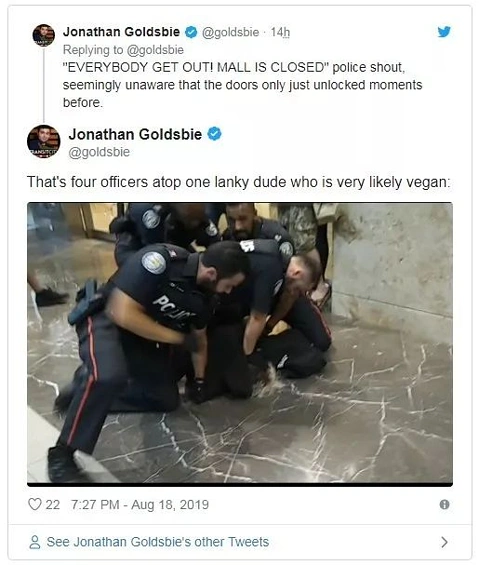This screenshot has width=479, height=565.
Task: Play the embedded police arrest video
Action: pos(240,344)
